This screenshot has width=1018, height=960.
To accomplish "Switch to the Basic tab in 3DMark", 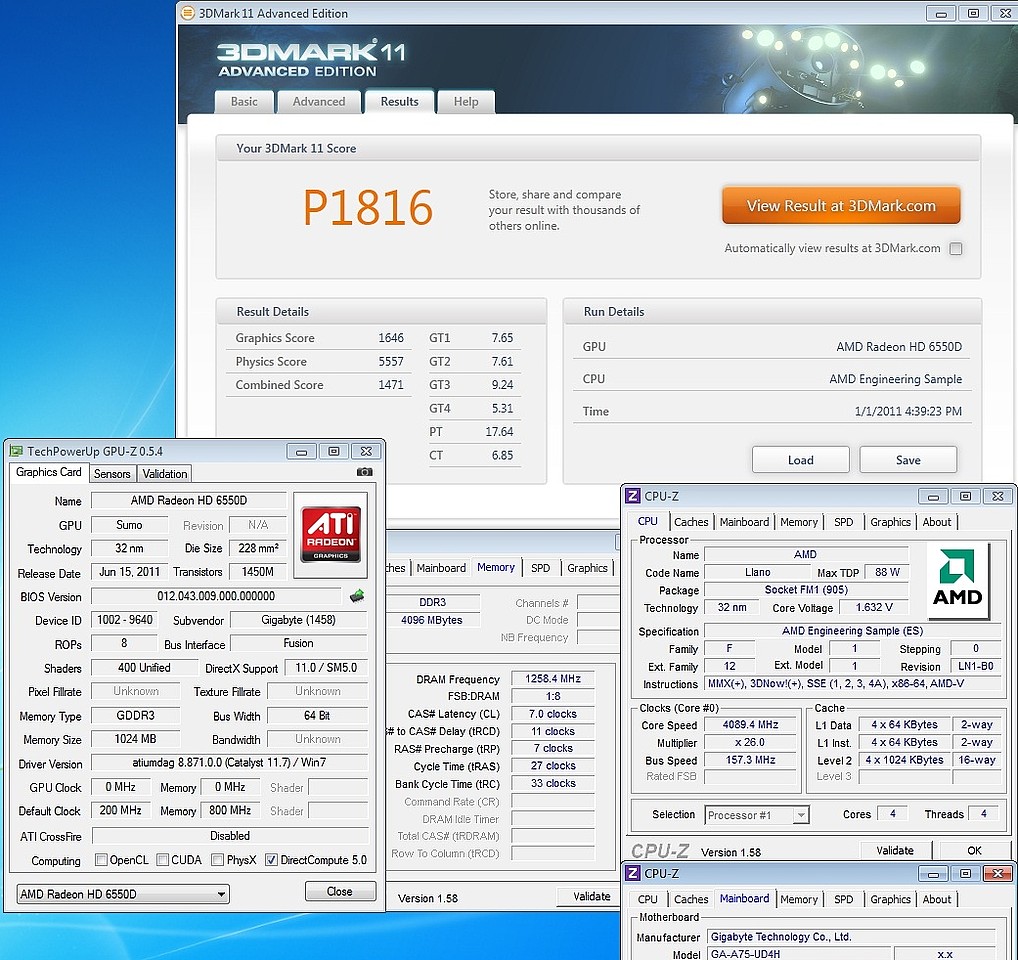I will tap(244, 102).
